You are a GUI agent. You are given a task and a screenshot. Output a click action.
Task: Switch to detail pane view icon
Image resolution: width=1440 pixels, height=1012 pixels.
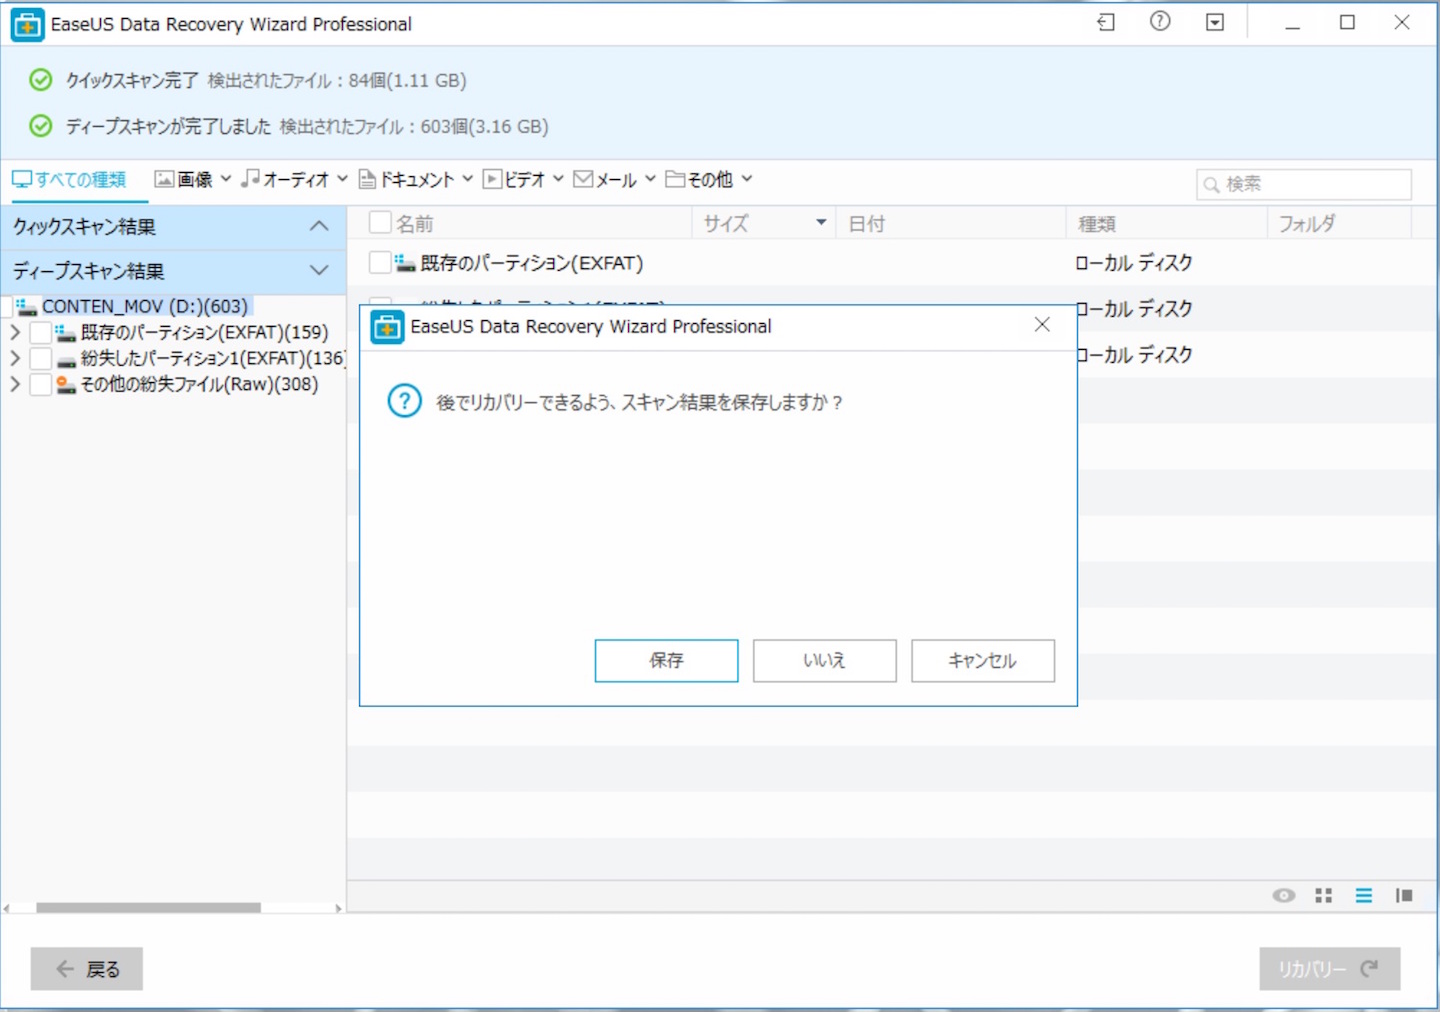point(1404,895)
